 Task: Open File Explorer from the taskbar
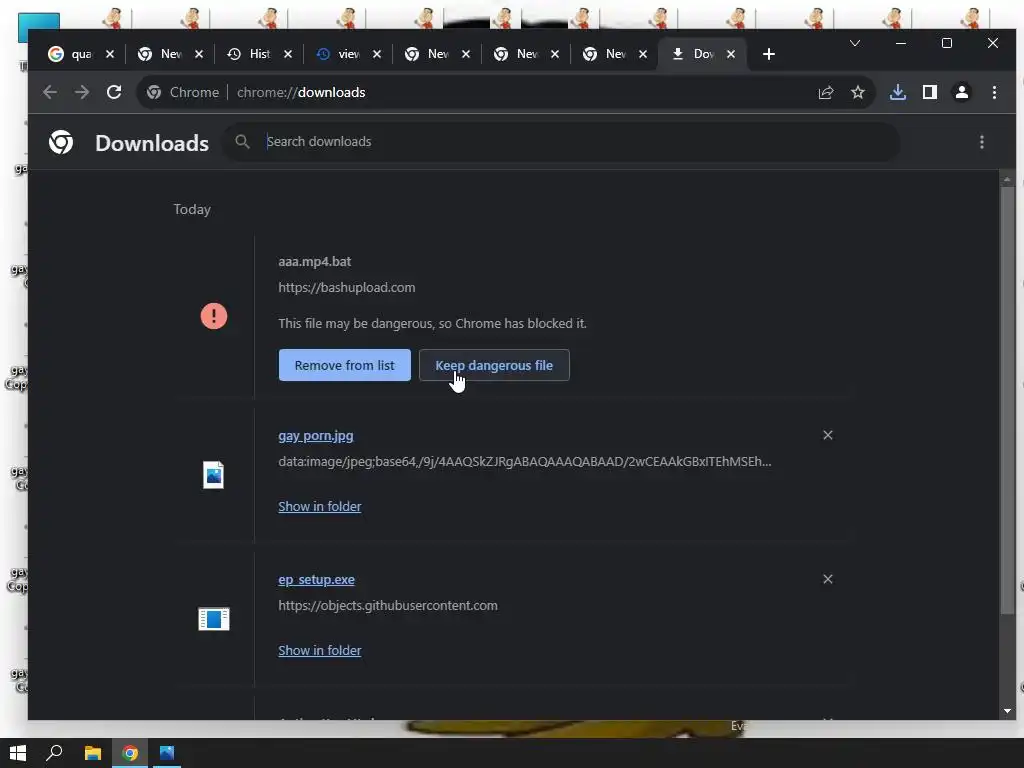[x=93, y=753]
